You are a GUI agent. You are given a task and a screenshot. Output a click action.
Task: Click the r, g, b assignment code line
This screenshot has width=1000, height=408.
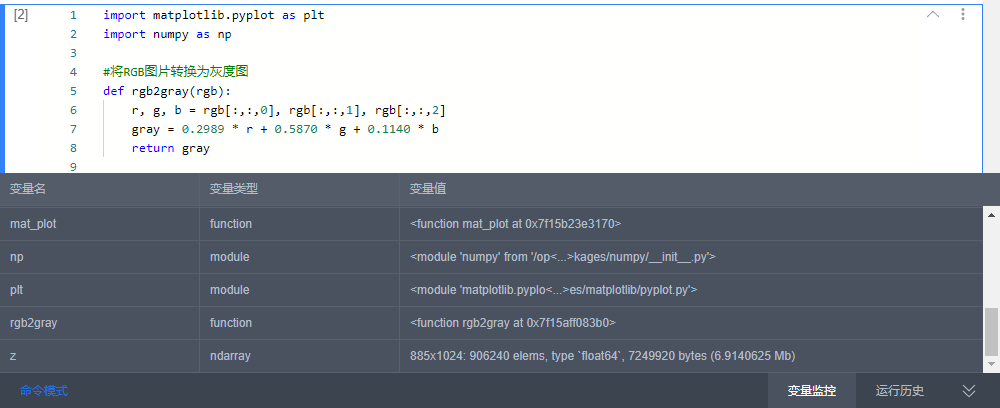pyautogui.click(x=288, y=110)
